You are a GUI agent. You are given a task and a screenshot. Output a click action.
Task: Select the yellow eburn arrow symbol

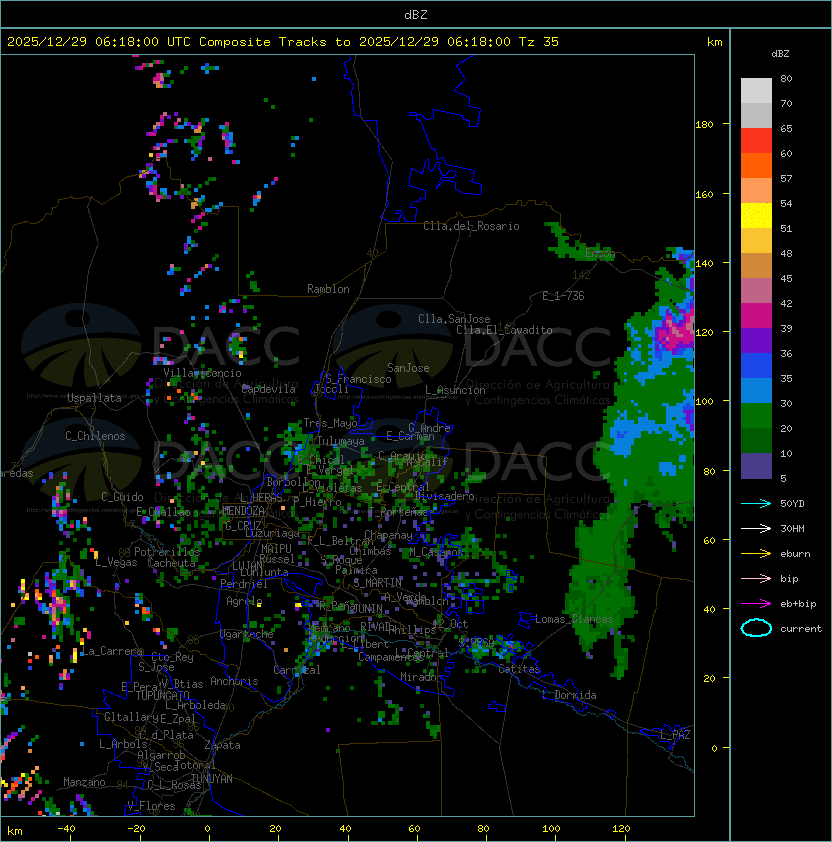756,554
